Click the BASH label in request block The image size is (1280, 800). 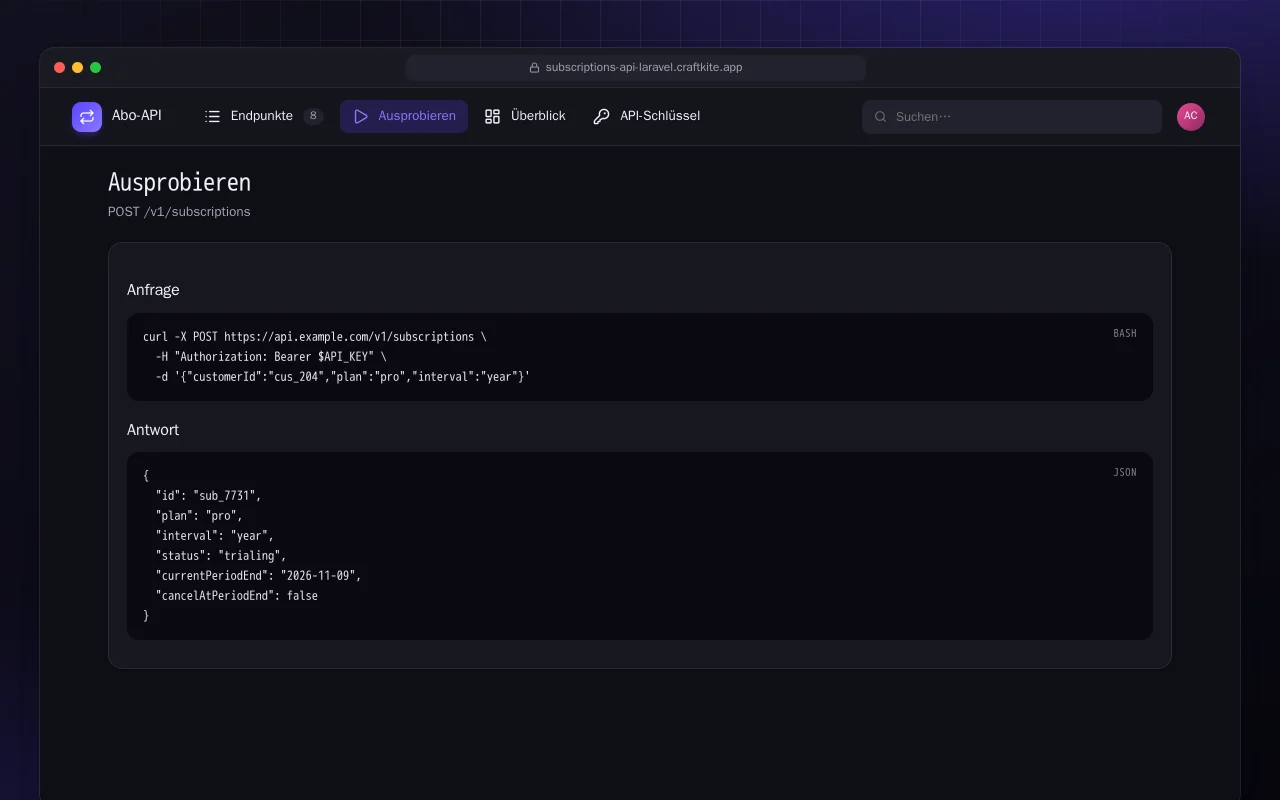(x=1125, y=334)
